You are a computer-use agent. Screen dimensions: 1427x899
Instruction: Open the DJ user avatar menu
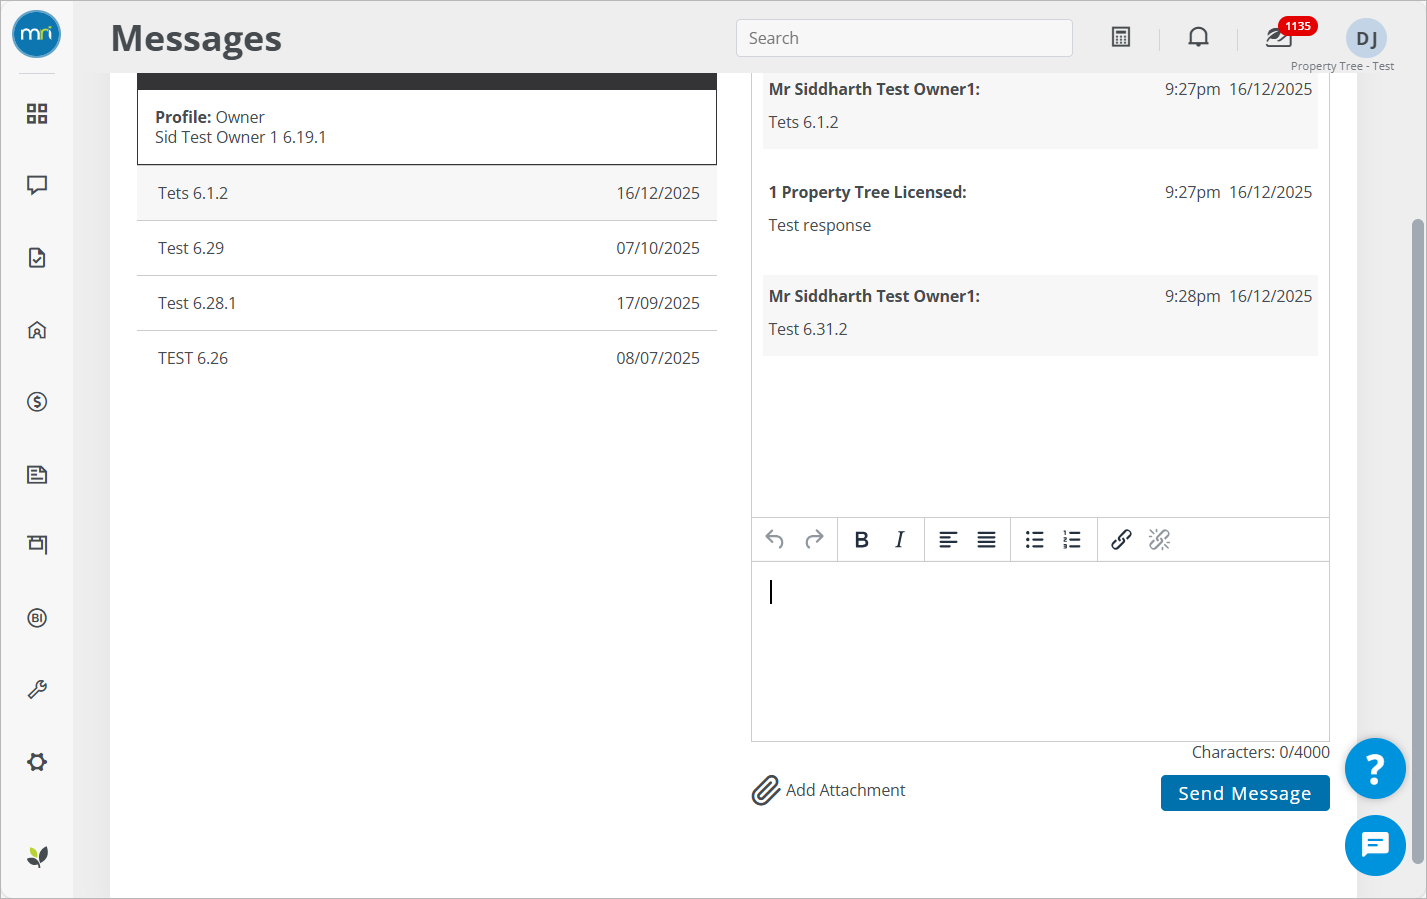pyautogui.click(x=1366, y=38)
